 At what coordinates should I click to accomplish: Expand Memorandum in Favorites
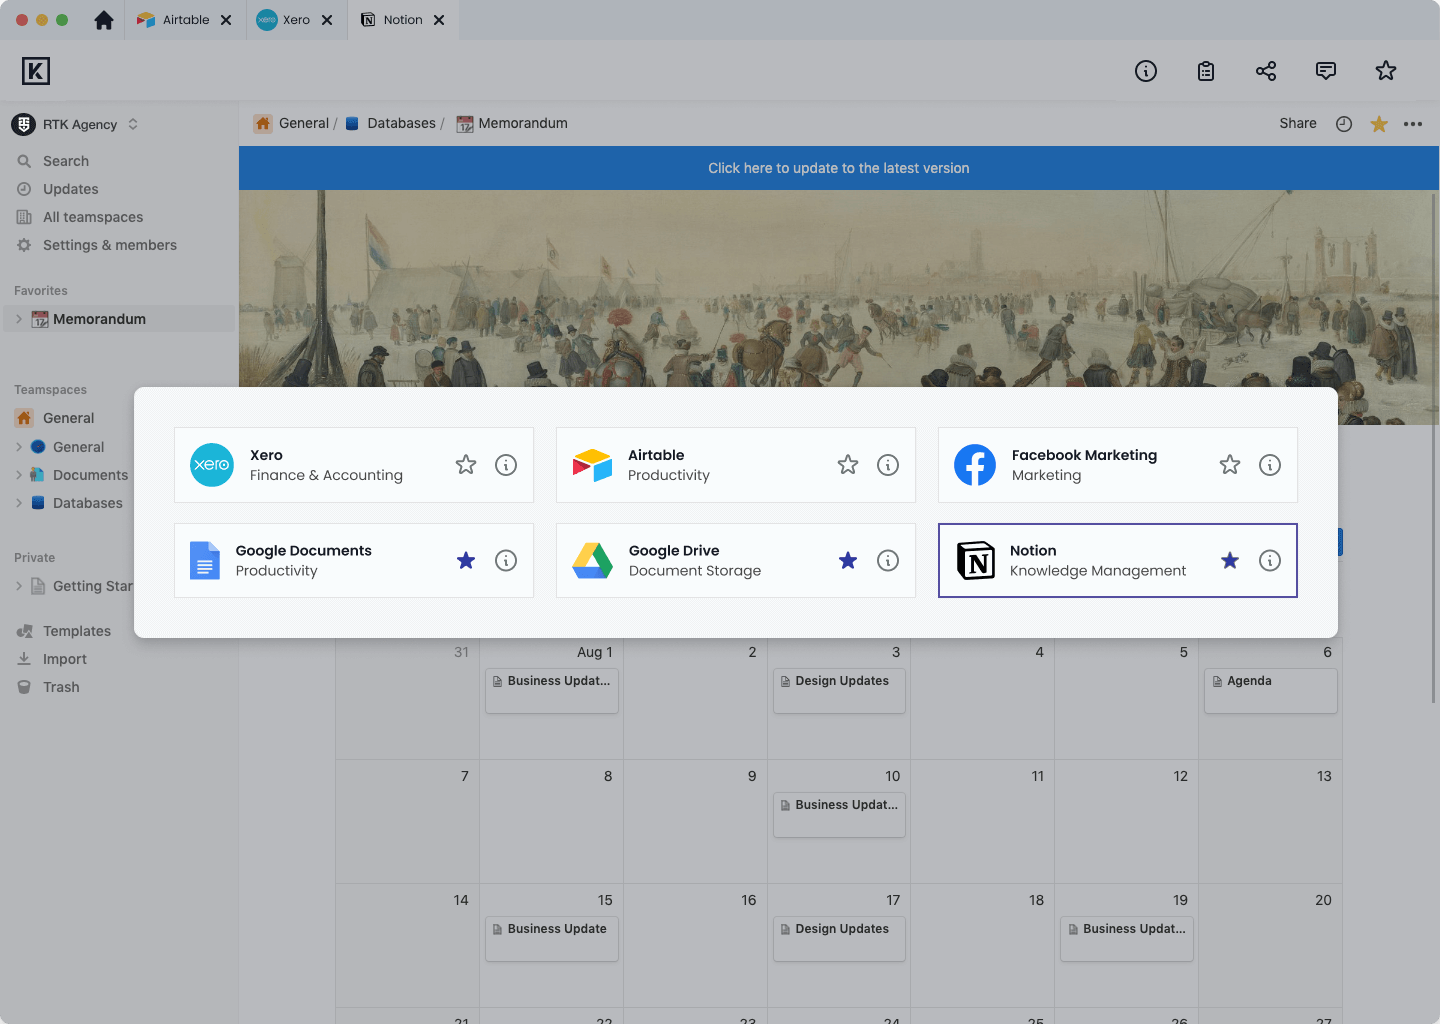coord(19,320)
